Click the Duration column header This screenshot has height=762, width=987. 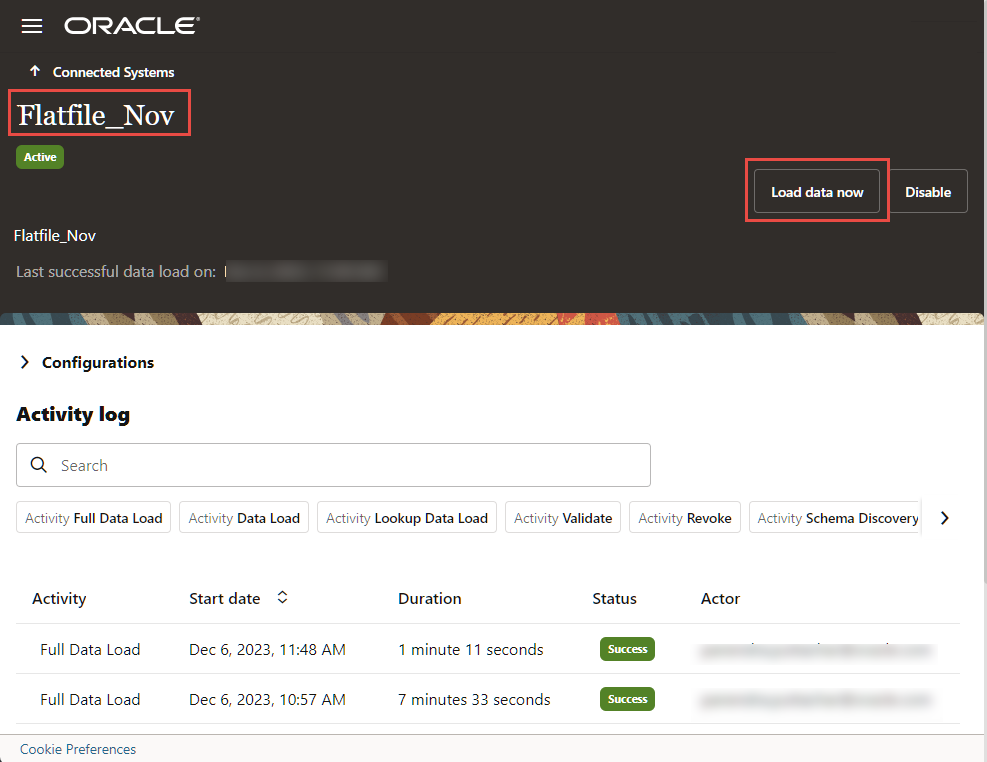click(x=429, y=598)
